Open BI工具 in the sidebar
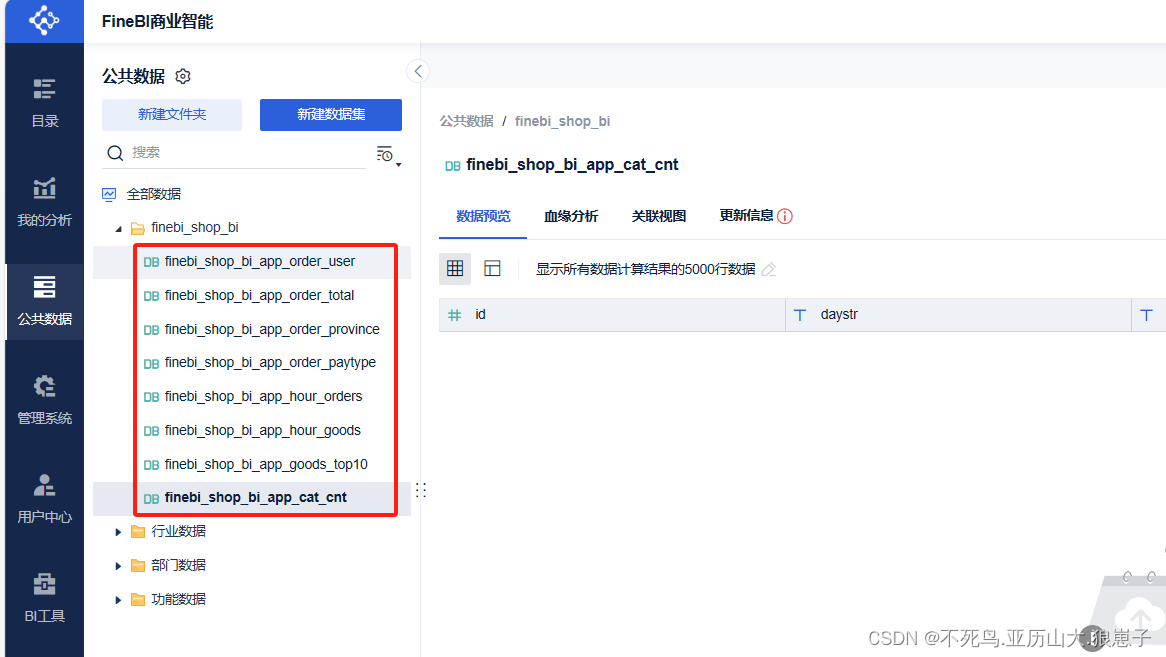 pyautogui.click(x=44, y=598)
